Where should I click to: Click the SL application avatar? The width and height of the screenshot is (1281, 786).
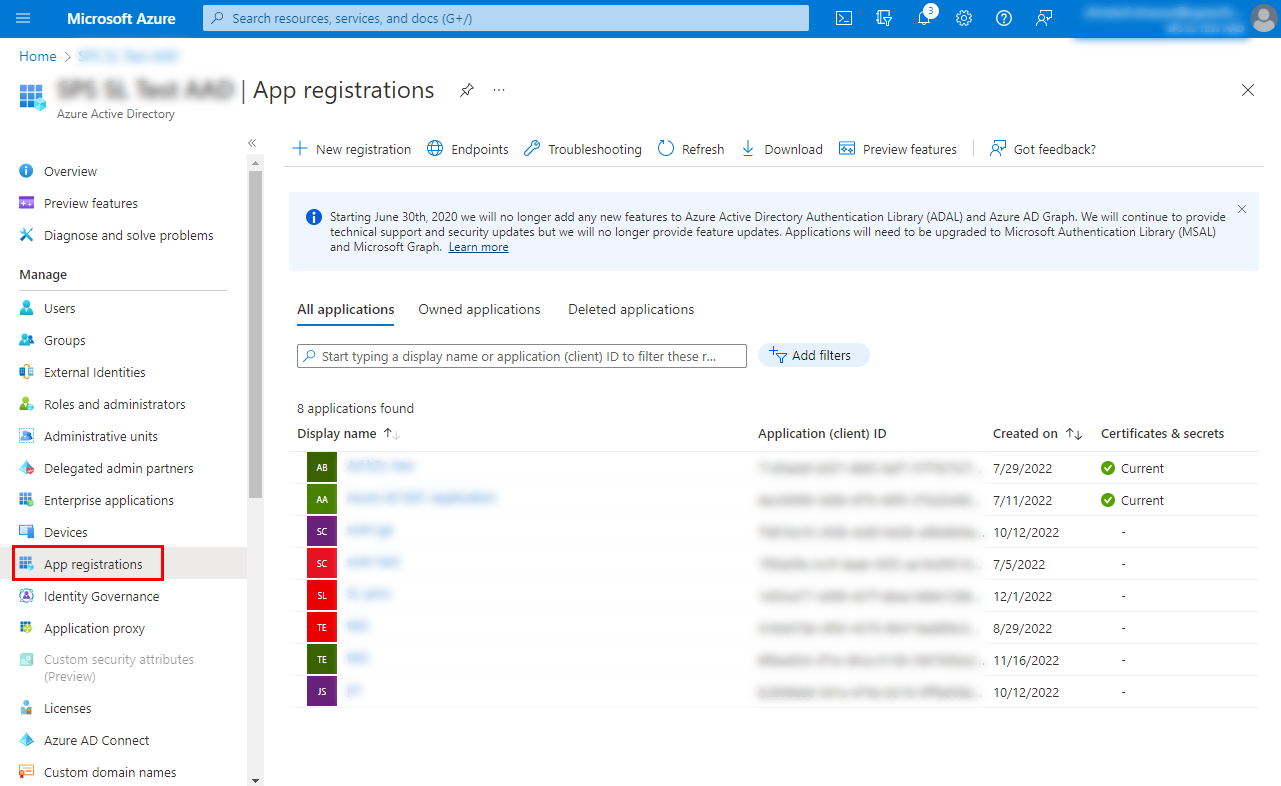tap(322, 596)
